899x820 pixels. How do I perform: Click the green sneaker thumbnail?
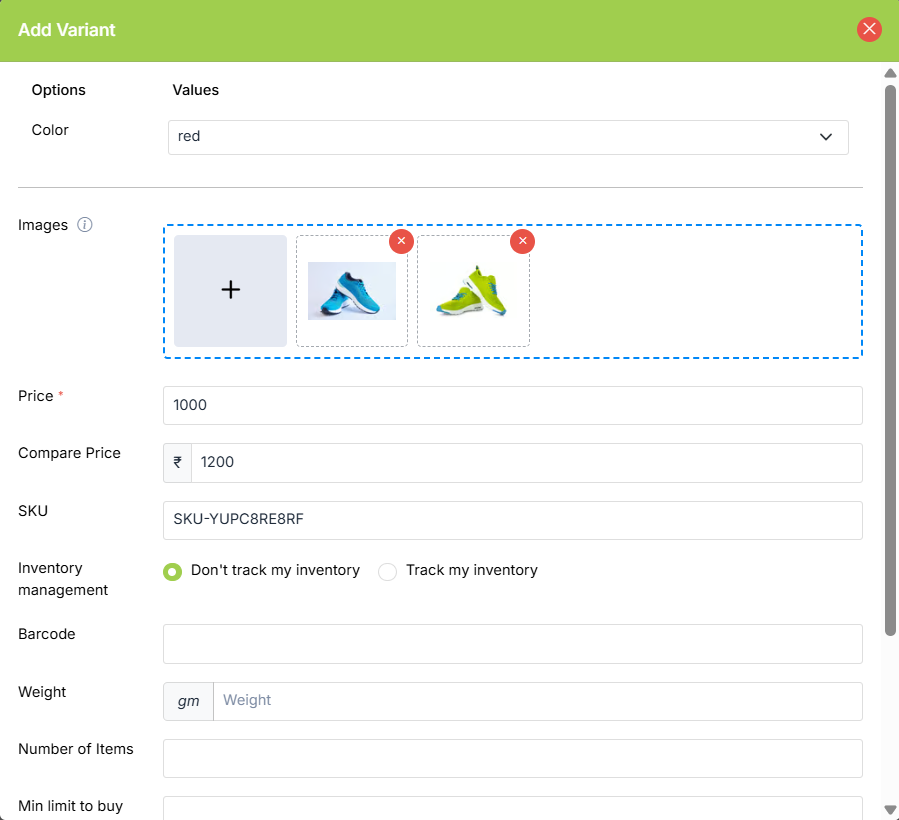[x=472, y=291]
